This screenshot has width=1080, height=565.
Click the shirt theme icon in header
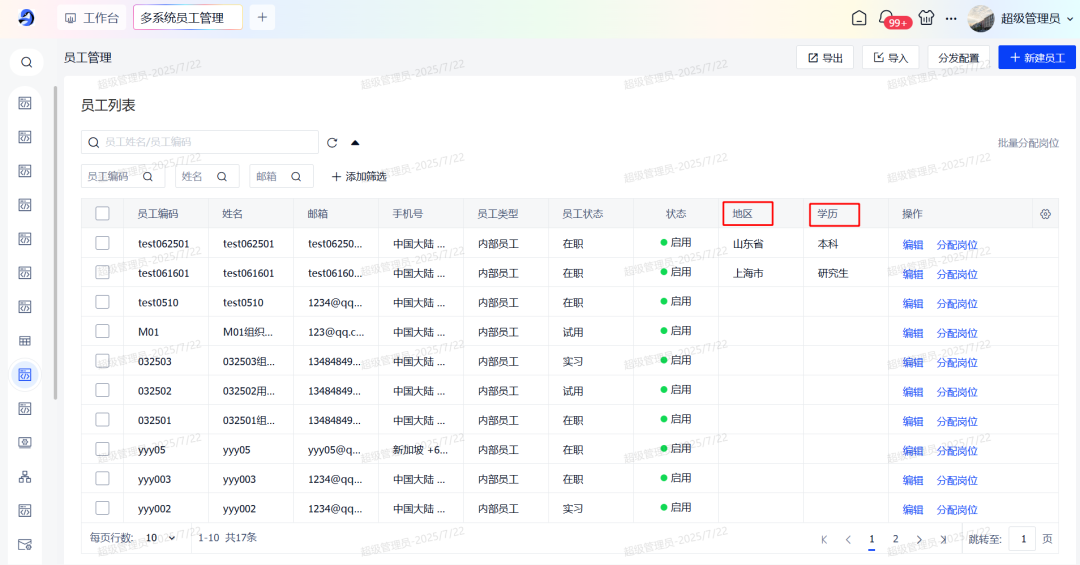[926, 18]
